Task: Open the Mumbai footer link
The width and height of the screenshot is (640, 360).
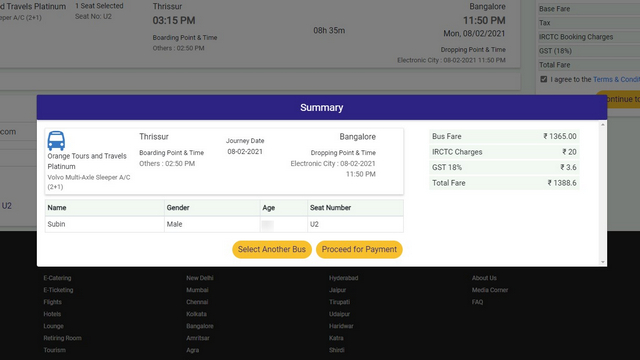Action: pyautogui.click(x=197, y=290)
